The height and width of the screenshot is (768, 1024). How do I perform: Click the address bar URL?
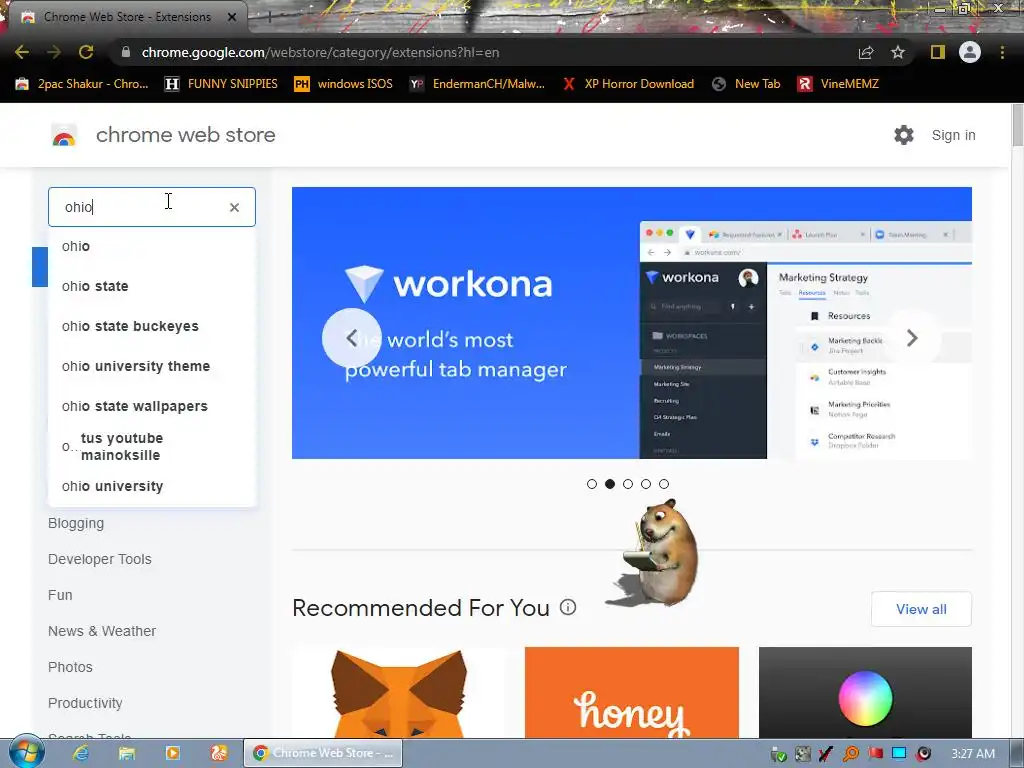(x=320, y=52)
